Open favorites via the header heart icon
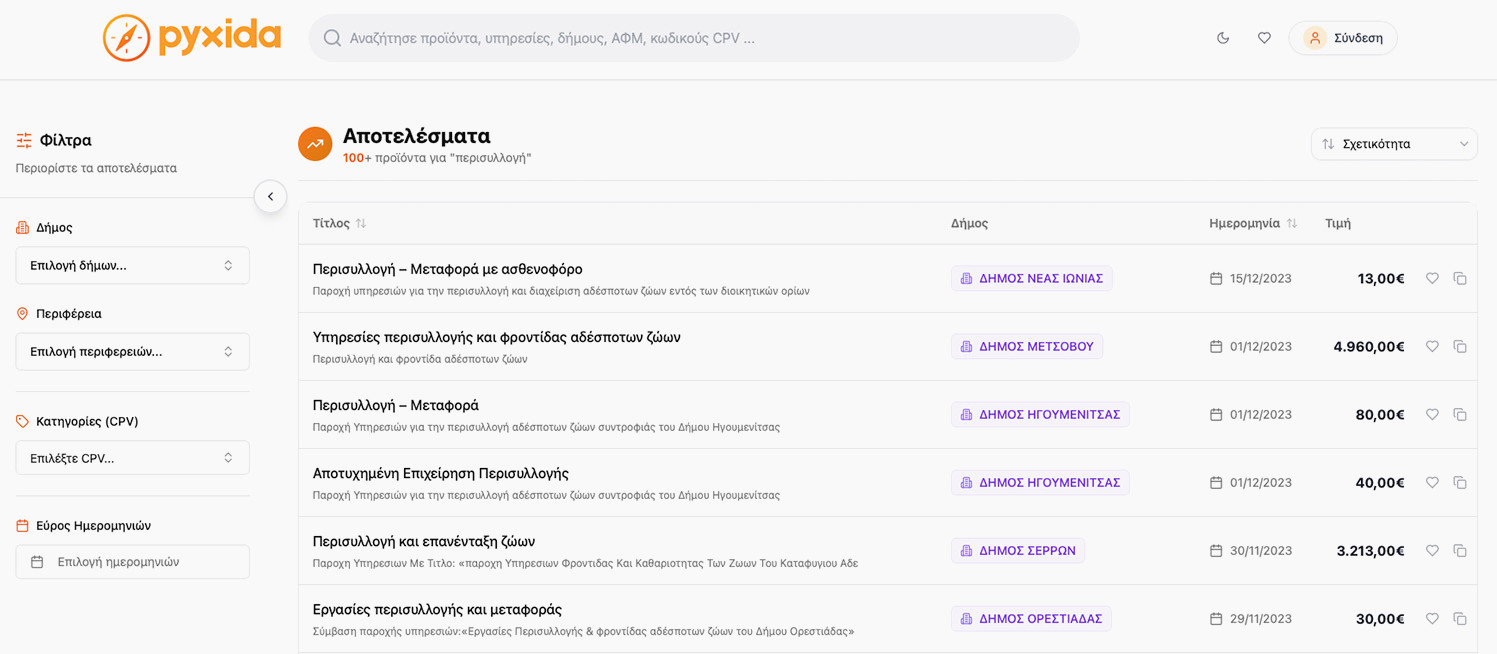 pyautogui.click(x=1264, y=38)
